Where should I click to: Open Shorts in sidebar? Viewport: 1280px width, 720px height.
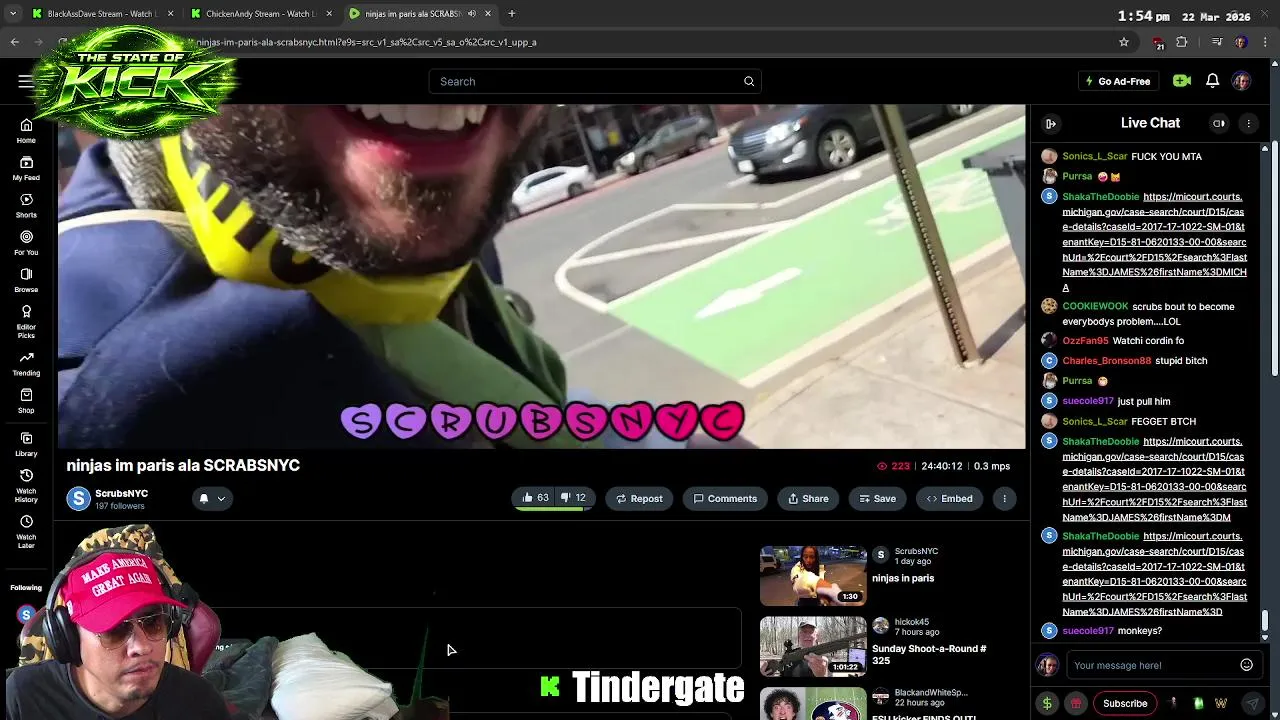[26, 205]
